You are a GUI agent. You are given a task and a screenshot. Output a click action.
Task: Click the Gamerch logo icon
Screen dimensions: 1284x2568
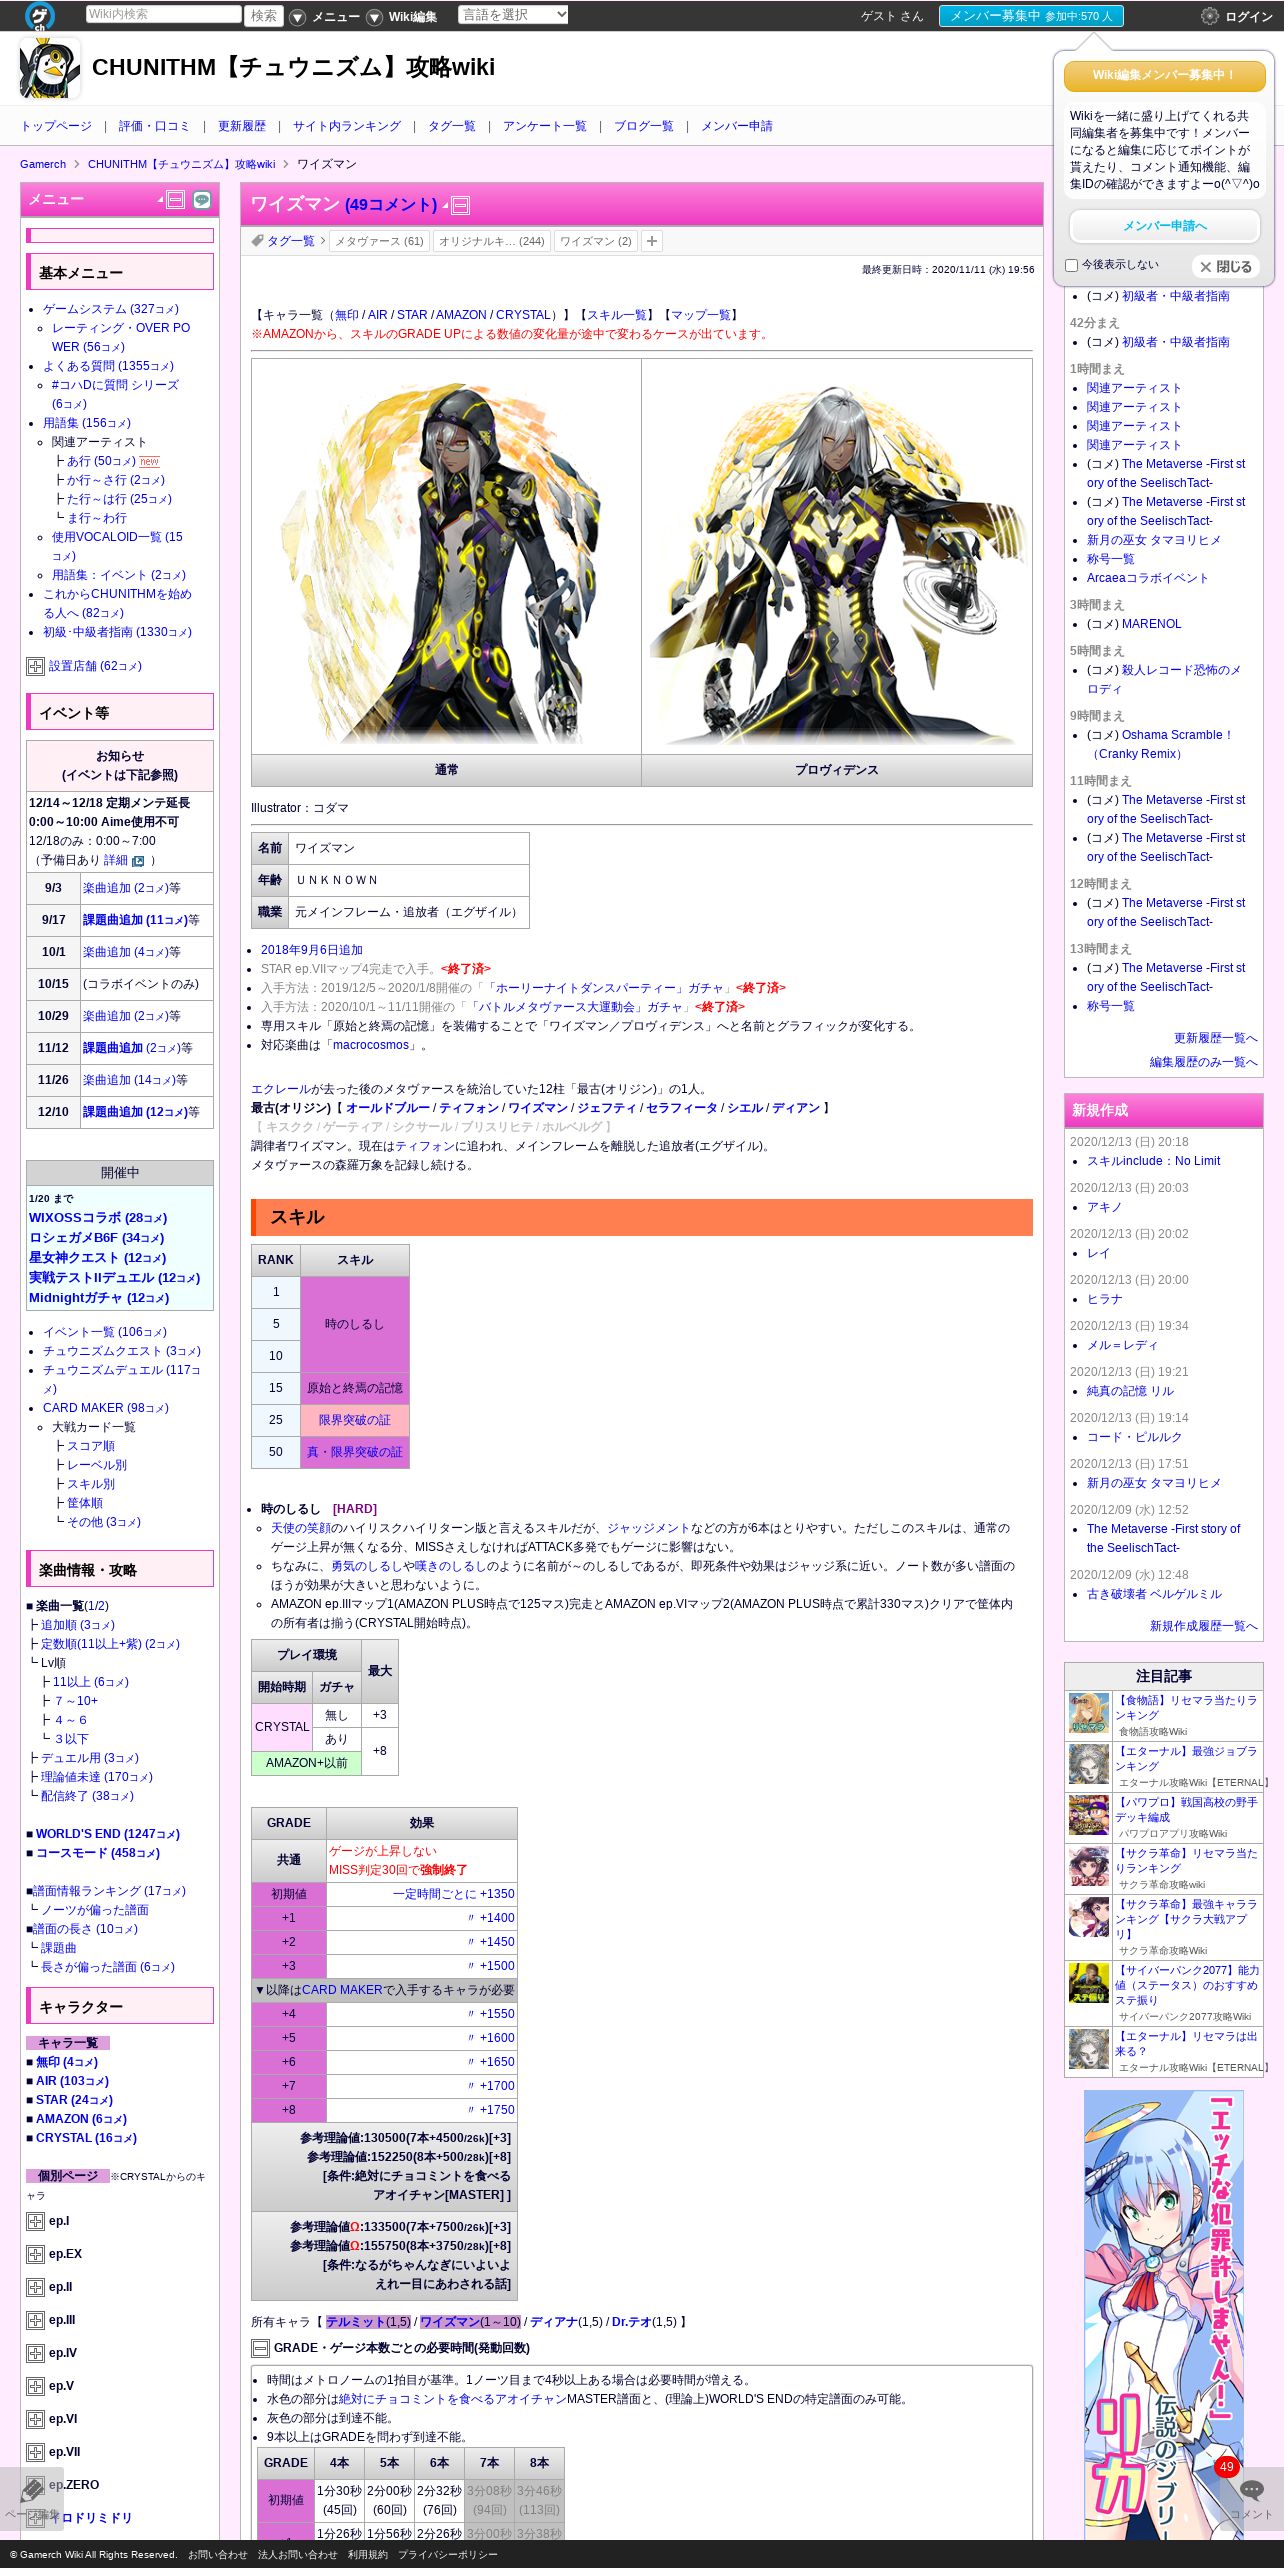[40, 15]
